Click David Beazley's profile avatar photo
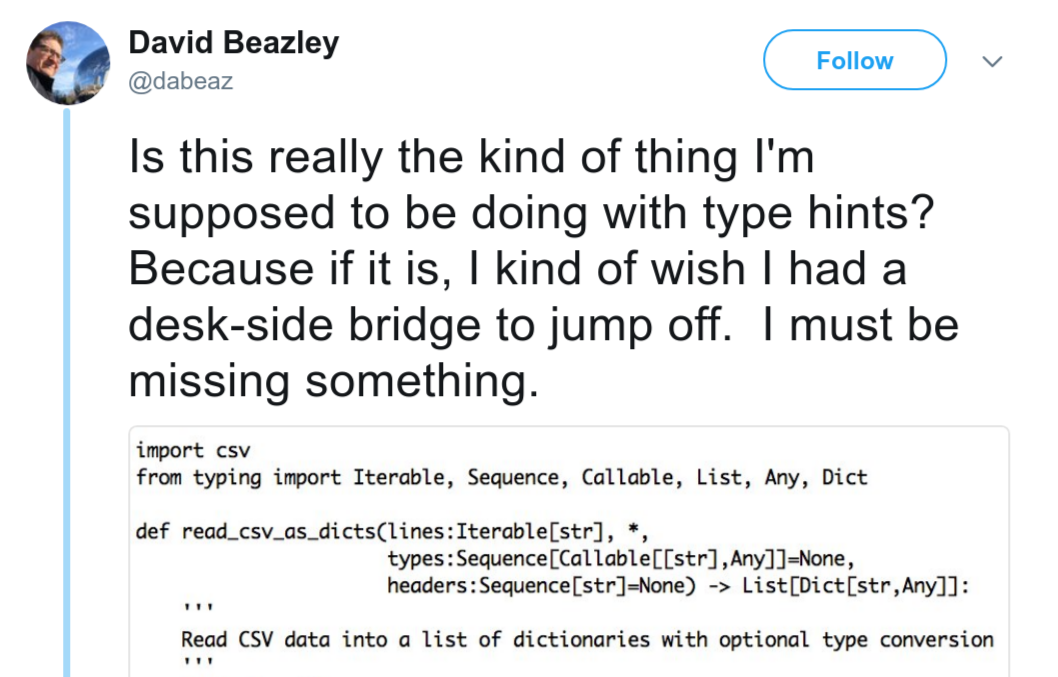Screen dimensions: 1058x677 tap(68, 63)
